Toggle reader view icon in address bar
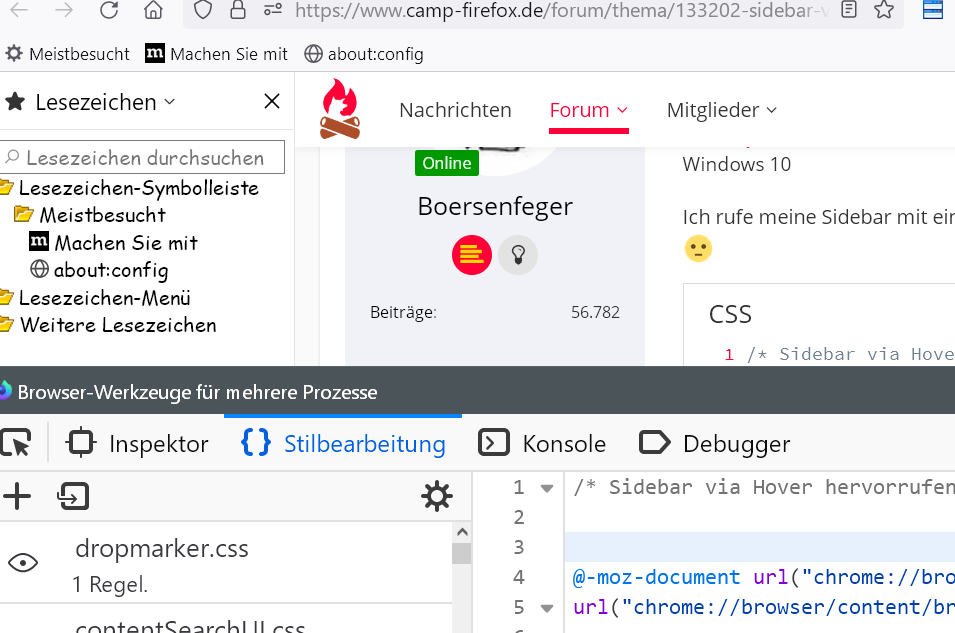This screenshot has width=955, height=633. click(849, 11)
